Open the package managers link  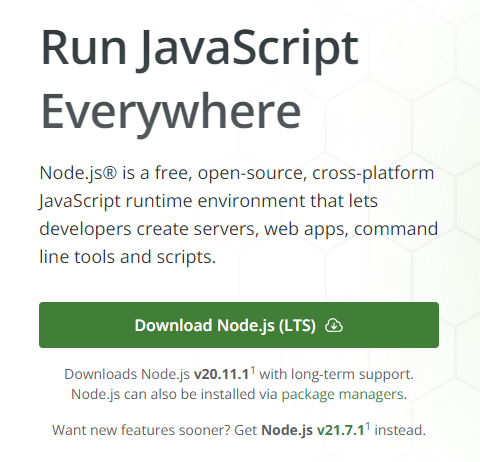coord(342,394)
